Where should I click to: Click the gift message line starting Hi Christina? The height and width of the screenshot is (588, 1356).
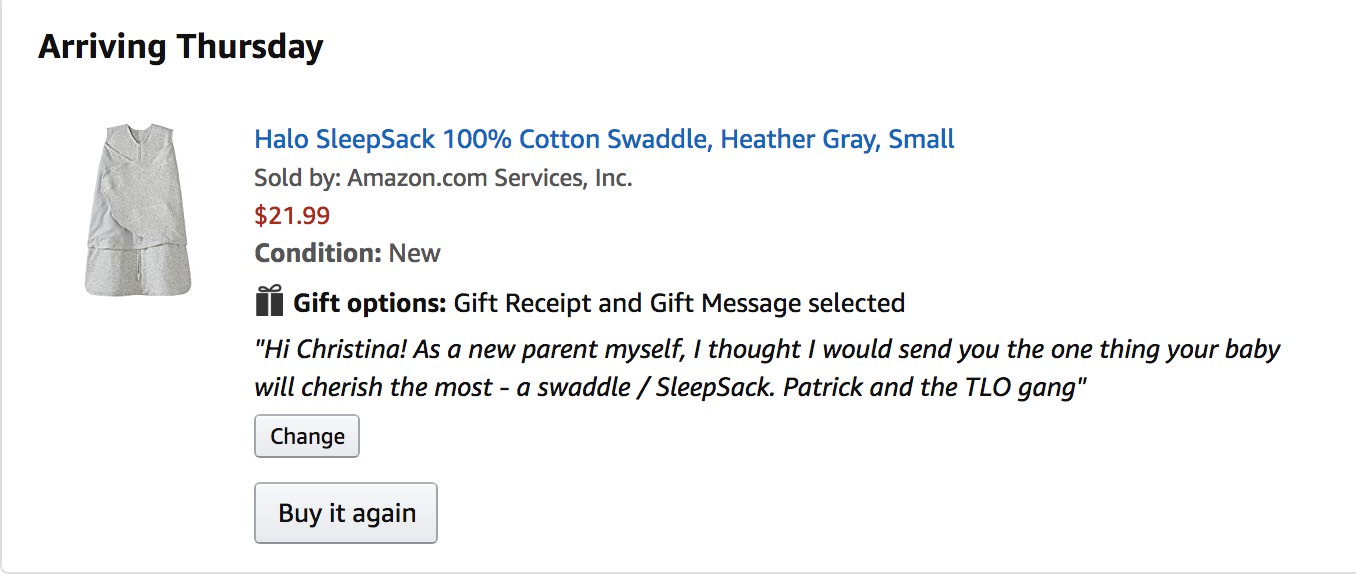tap(767, 350)
